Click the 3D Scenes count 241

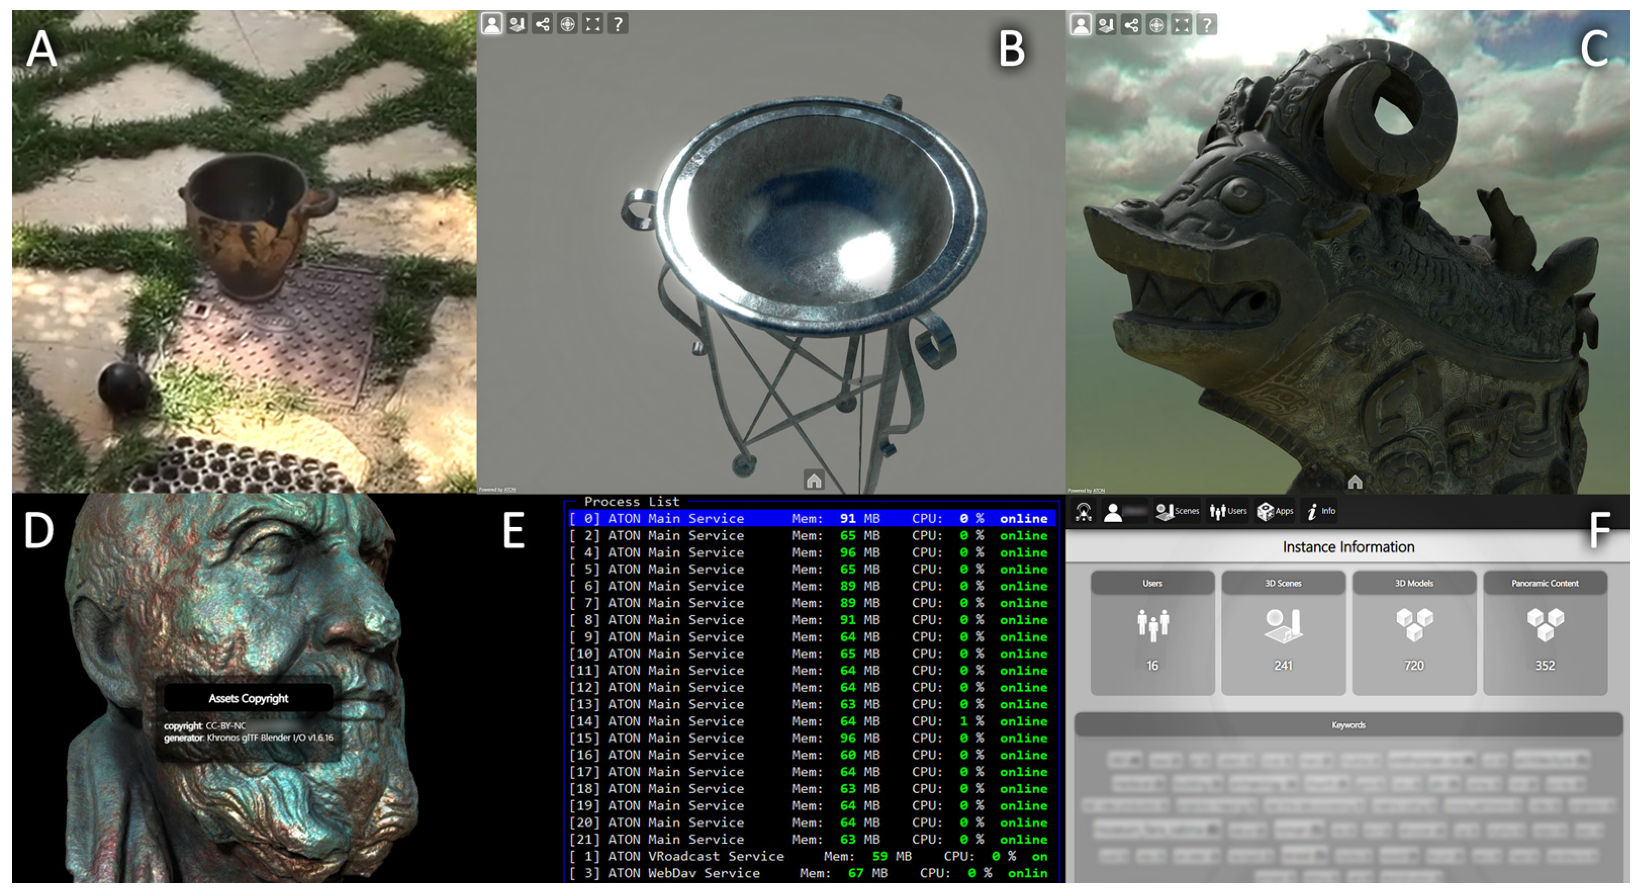1283,666
